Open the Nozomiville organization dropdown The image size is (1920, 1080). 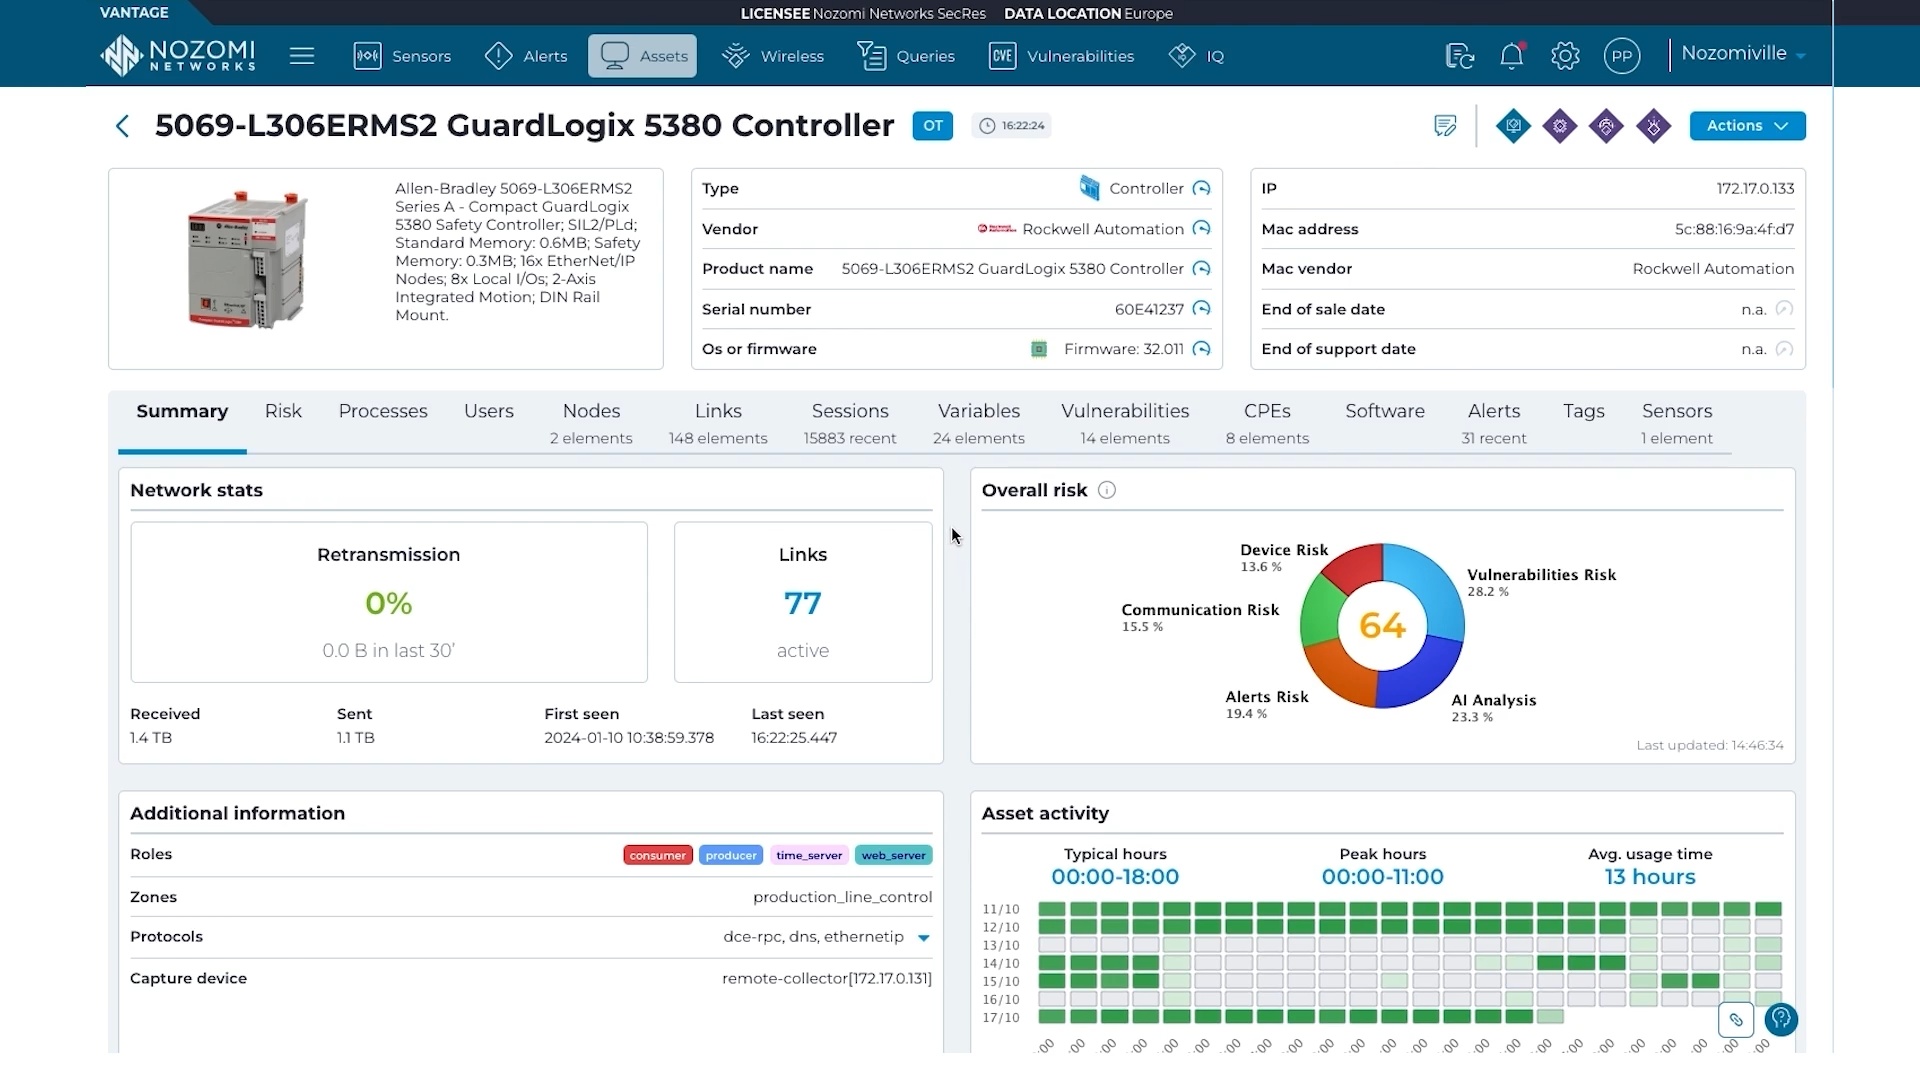pyautogui.click(x=1742, y=54)
